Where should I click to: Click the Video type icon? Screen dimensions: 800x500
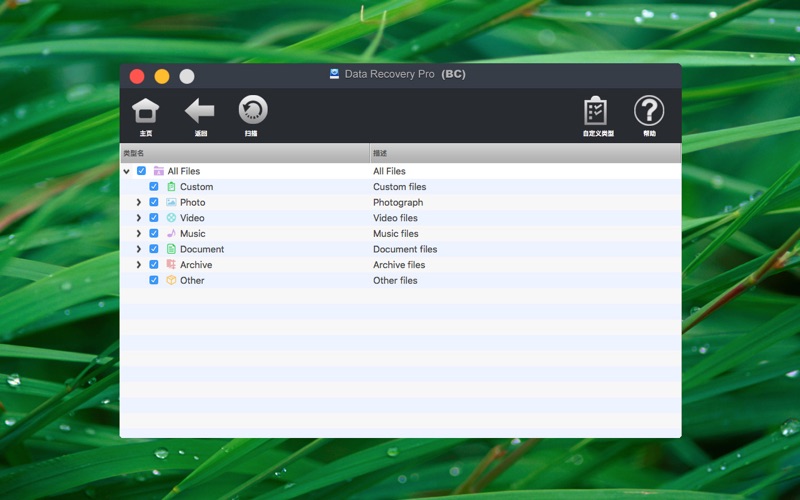click(171, 218)
